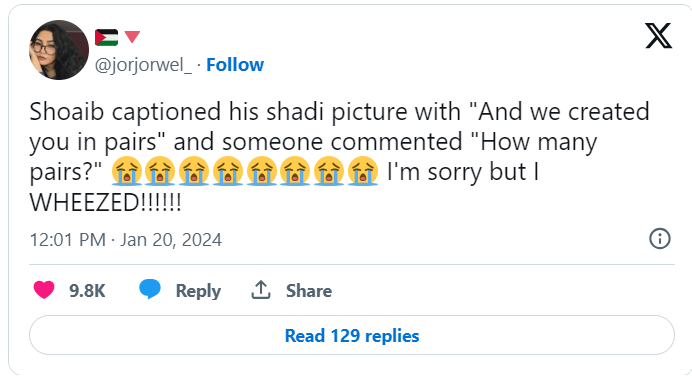The image size is (692, 377).
Task: Open the @jorjorwel_ handle link
Action: [143, 65]
